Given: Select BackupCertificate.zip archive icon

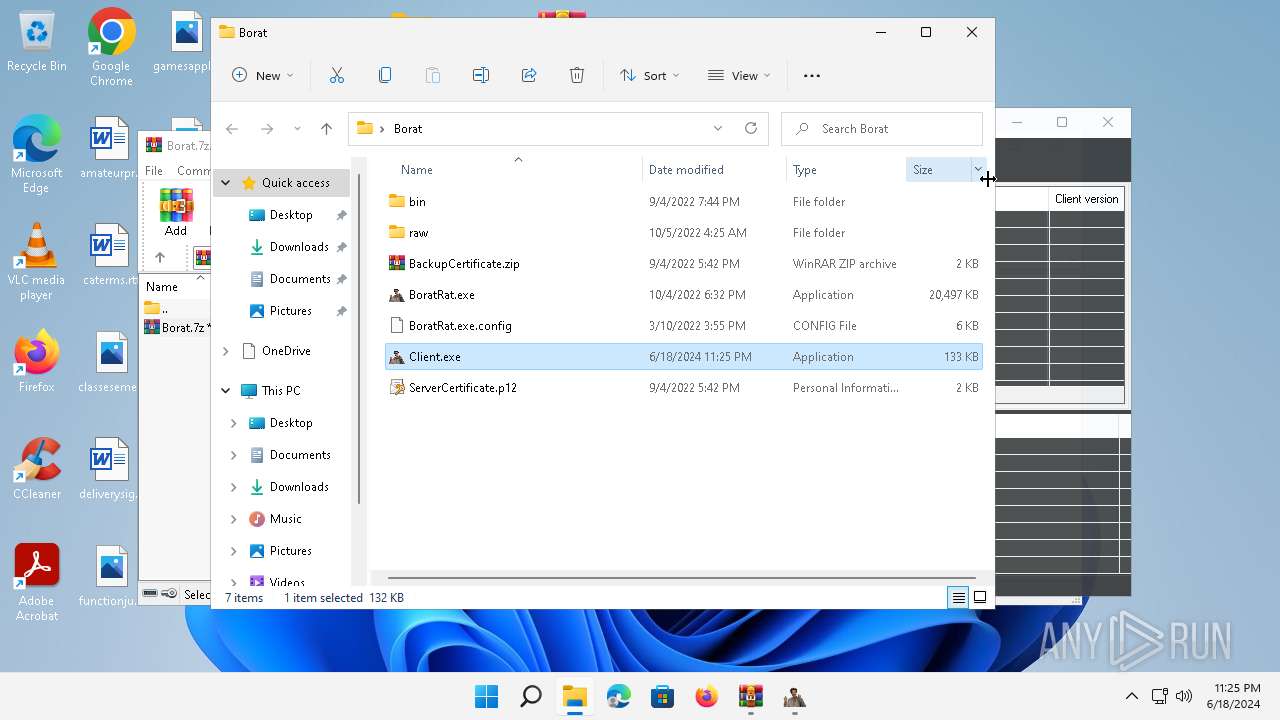Looking at the screenshot, I should [x=396, y=263].
